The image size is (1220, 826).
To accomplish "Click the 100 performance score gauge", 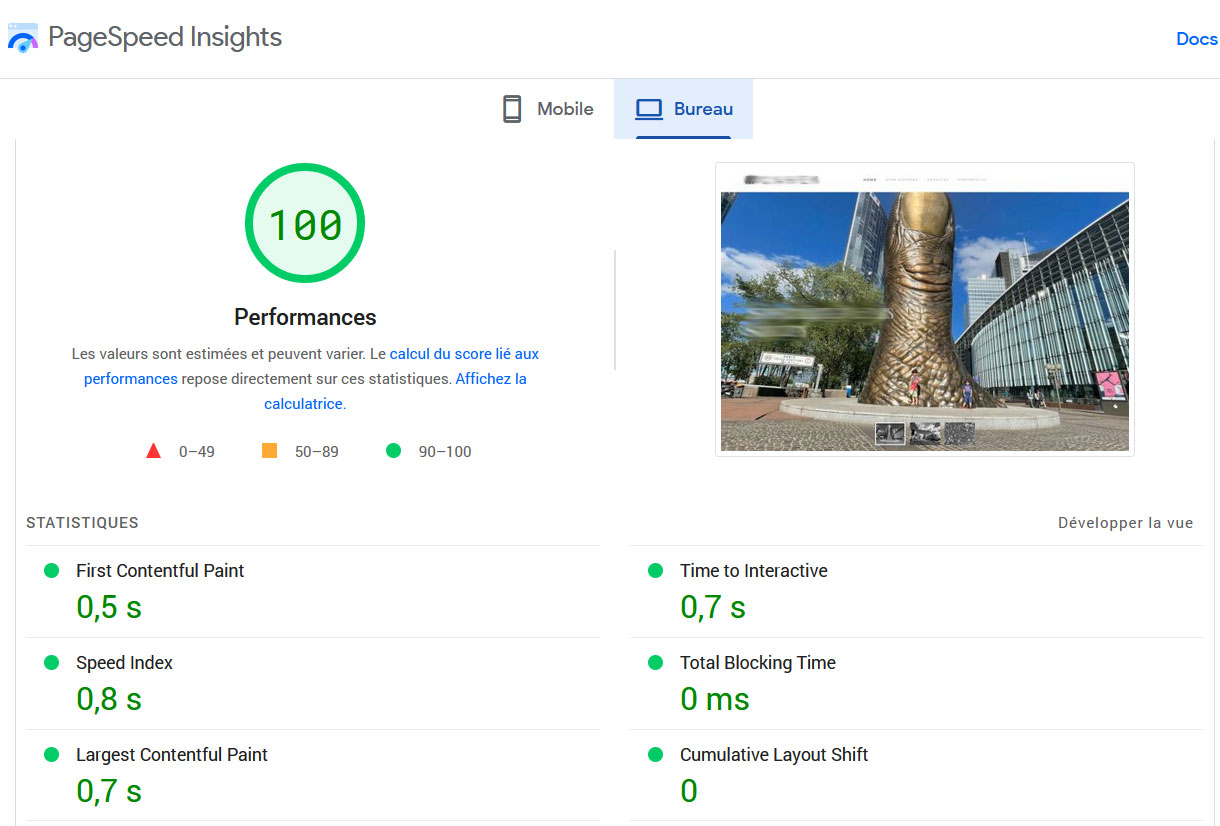I will (x=305, y=224).
